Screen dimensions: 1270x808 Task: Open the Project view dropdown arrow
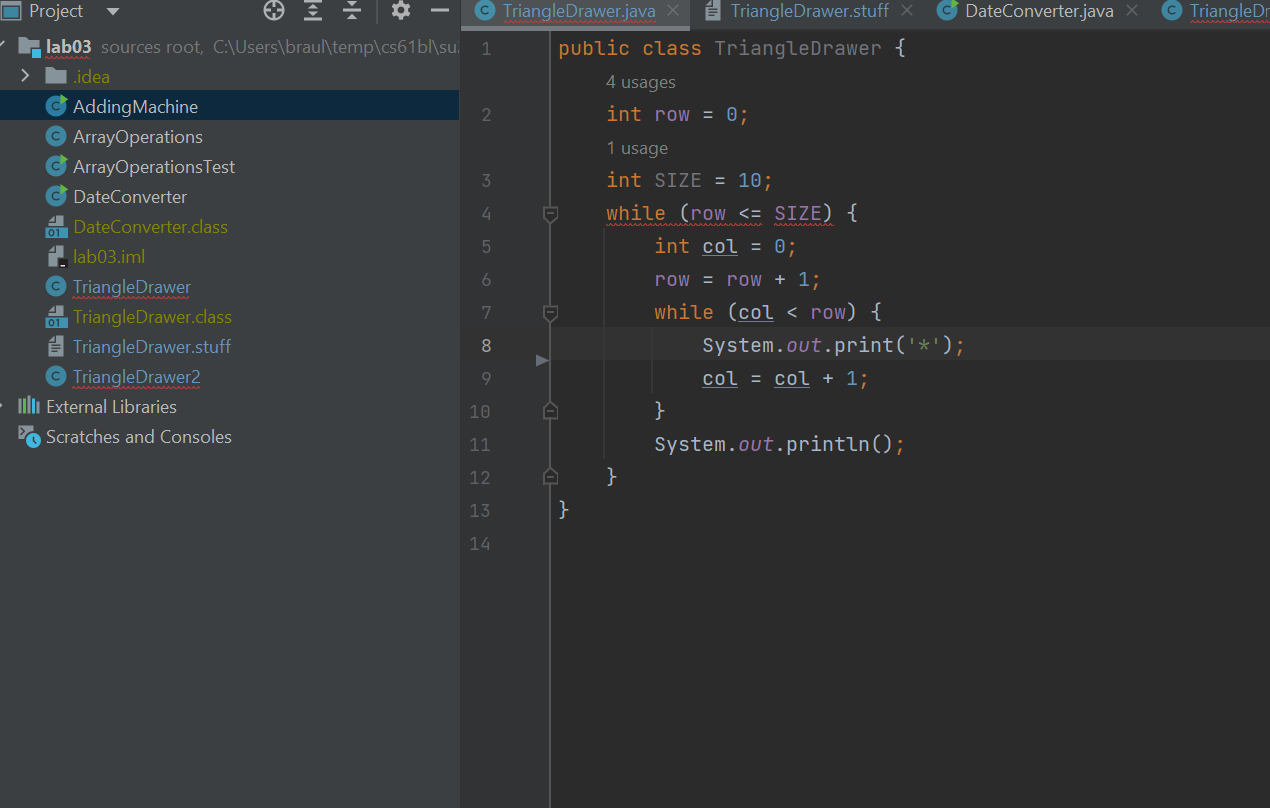[112, 11]
